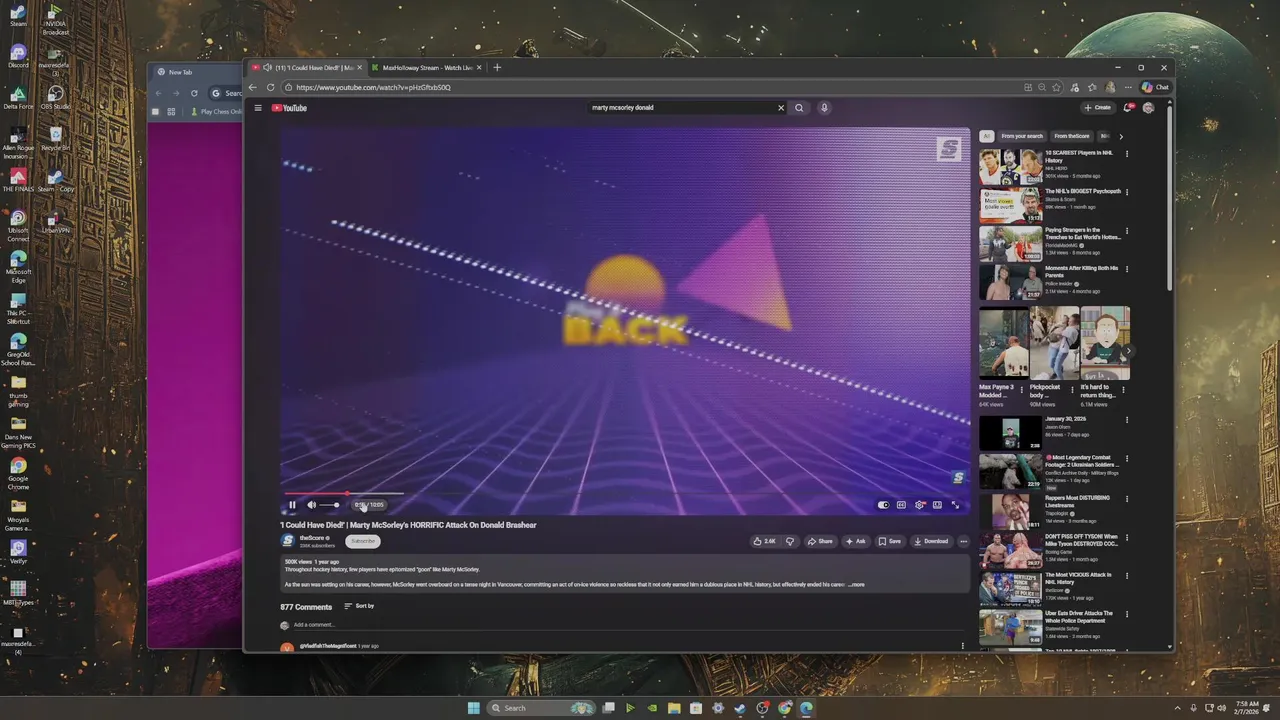The image size is (1280, 720).
Task: Dislike the video with thumbs-down
Action: [790, 541]
